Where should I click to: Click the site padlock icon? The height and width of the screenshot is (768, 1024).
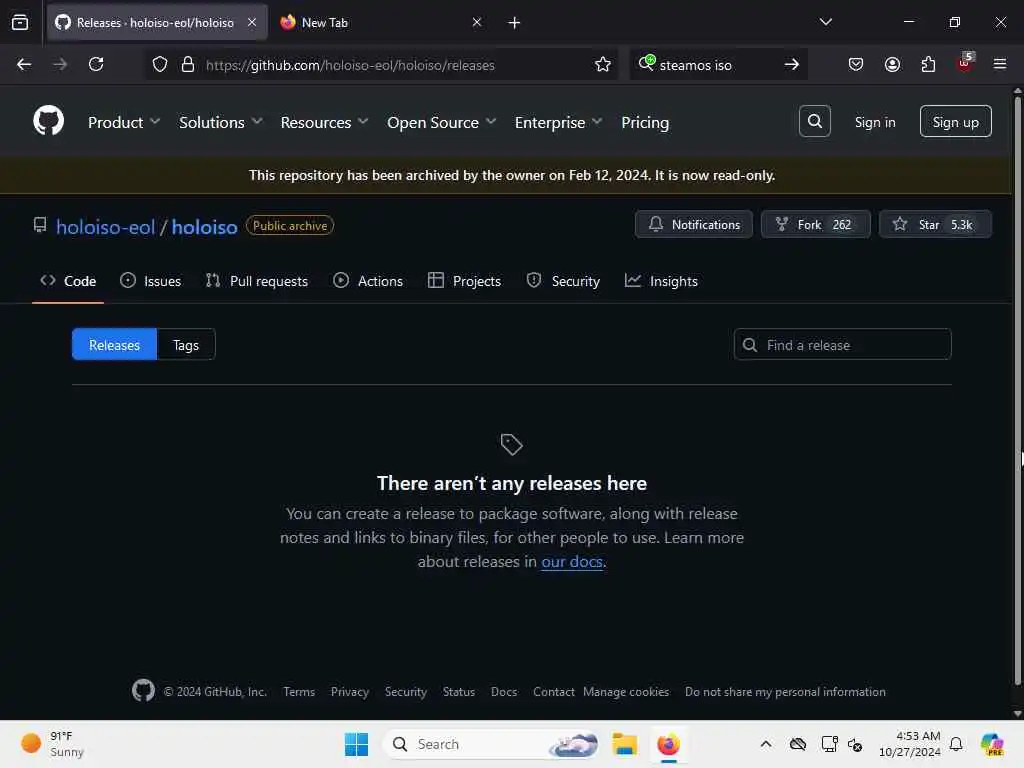(x=188, y=64)
